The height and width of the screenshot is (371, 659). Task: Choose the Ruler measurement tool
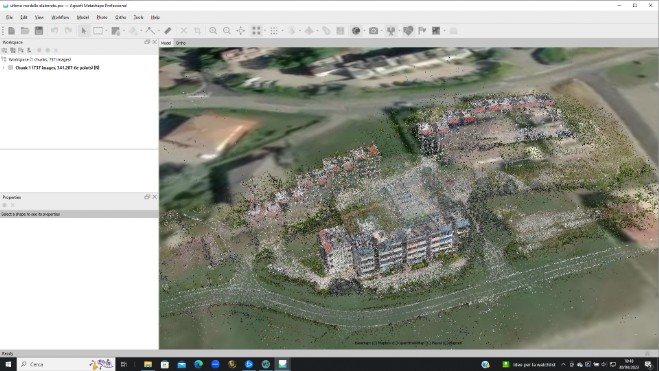[x=168, y=31]
